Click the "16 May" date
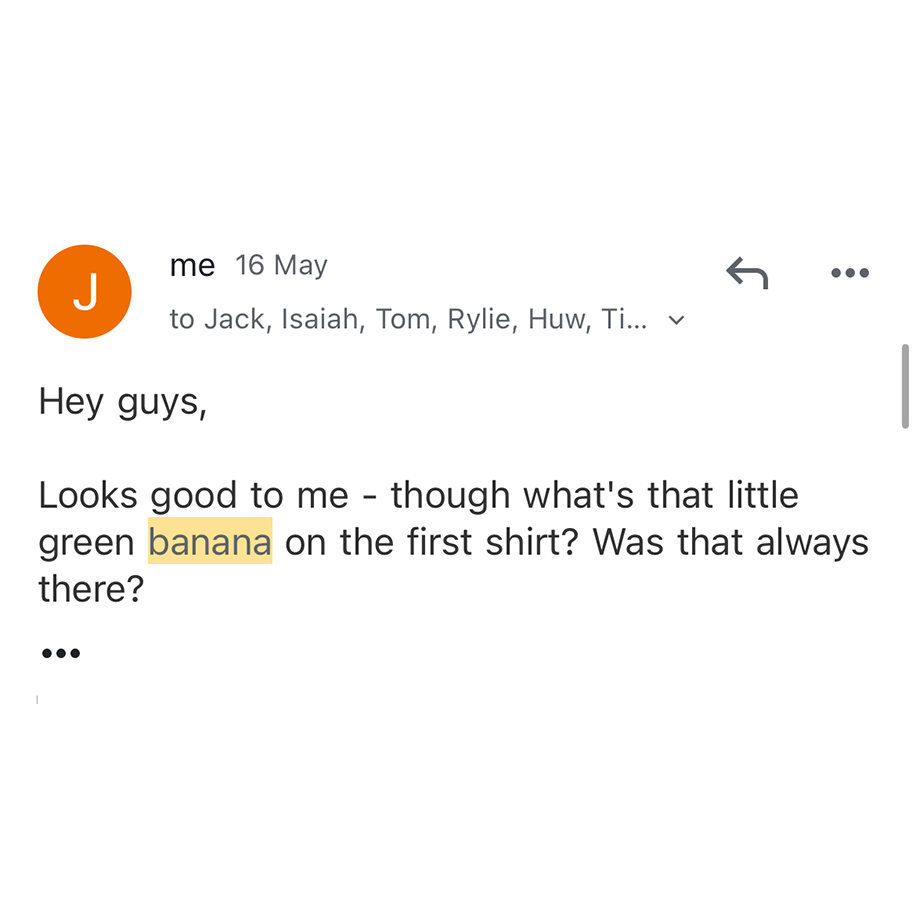This screenshot has width=916, height=916. (x=281, y=266)
